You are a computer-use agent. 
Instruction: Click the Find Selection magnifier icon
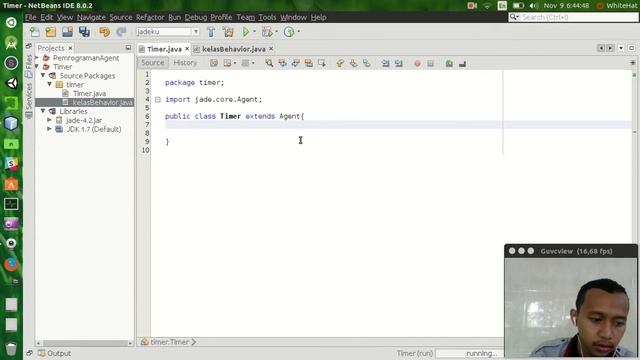(269, 63)
